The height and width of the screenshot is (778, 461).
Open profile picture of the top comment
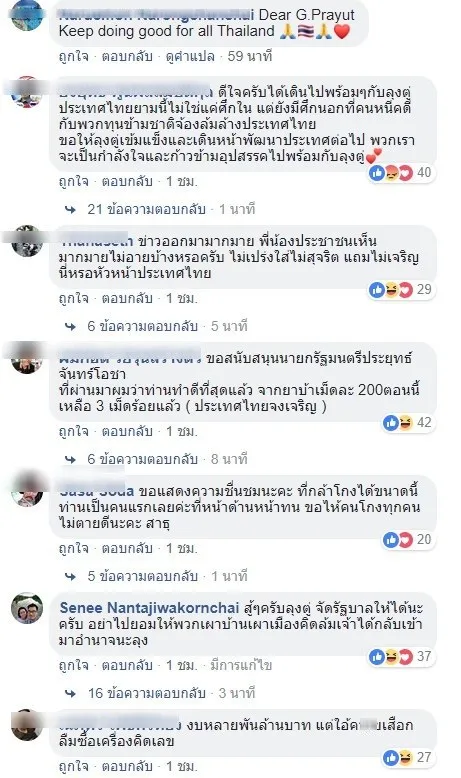[x=27, y=15]
